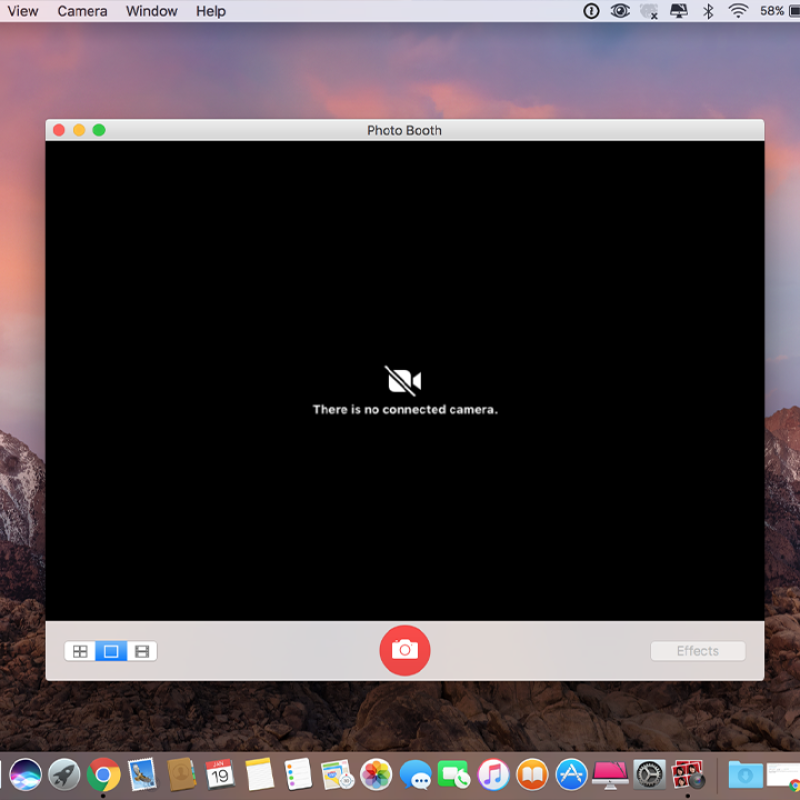Open Calendar showing 19 in Dock

coord(220,774)
